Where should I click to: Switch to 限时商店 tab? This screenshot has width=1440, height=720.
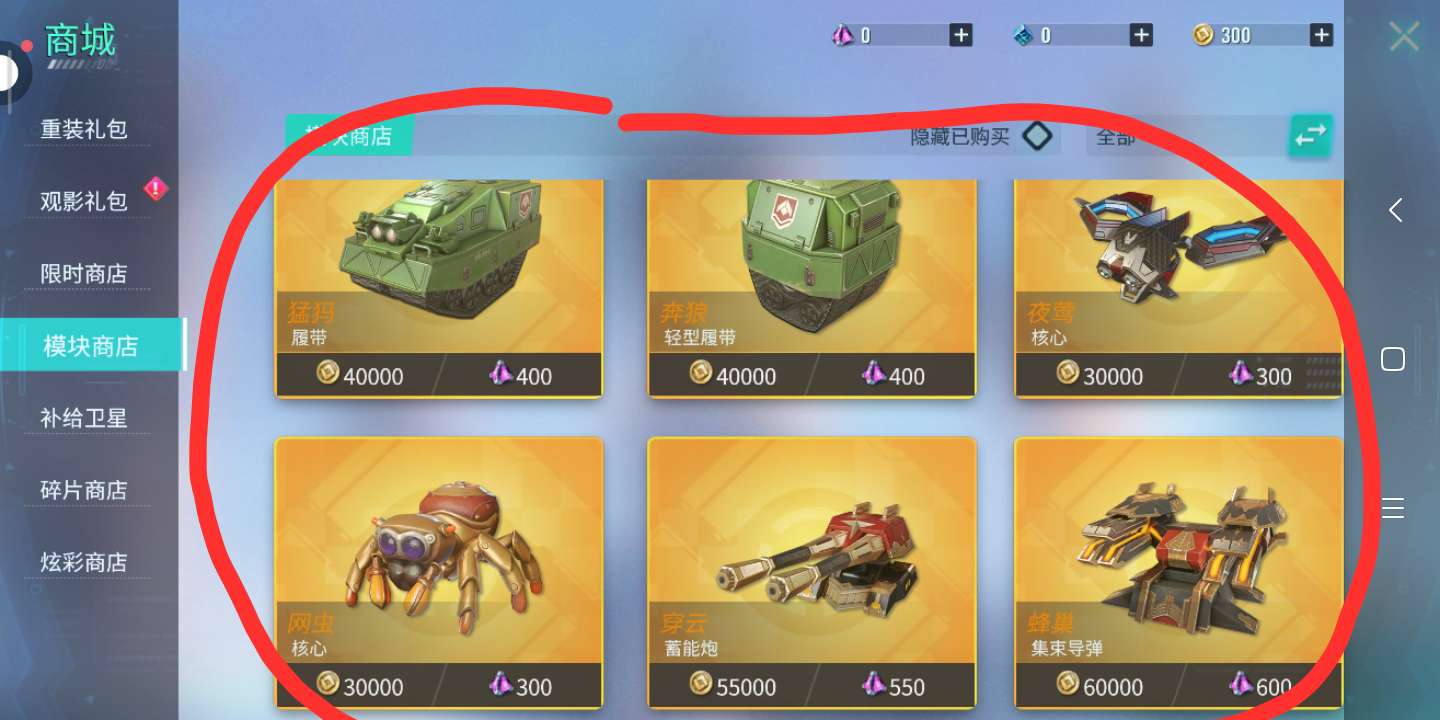click(84, 273)
